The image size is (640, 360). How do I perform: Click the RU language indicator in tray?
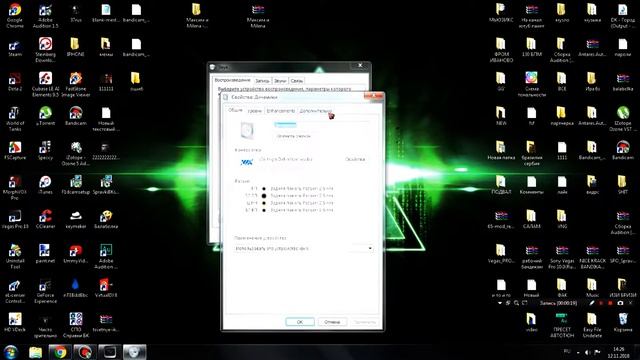(567, 351)
